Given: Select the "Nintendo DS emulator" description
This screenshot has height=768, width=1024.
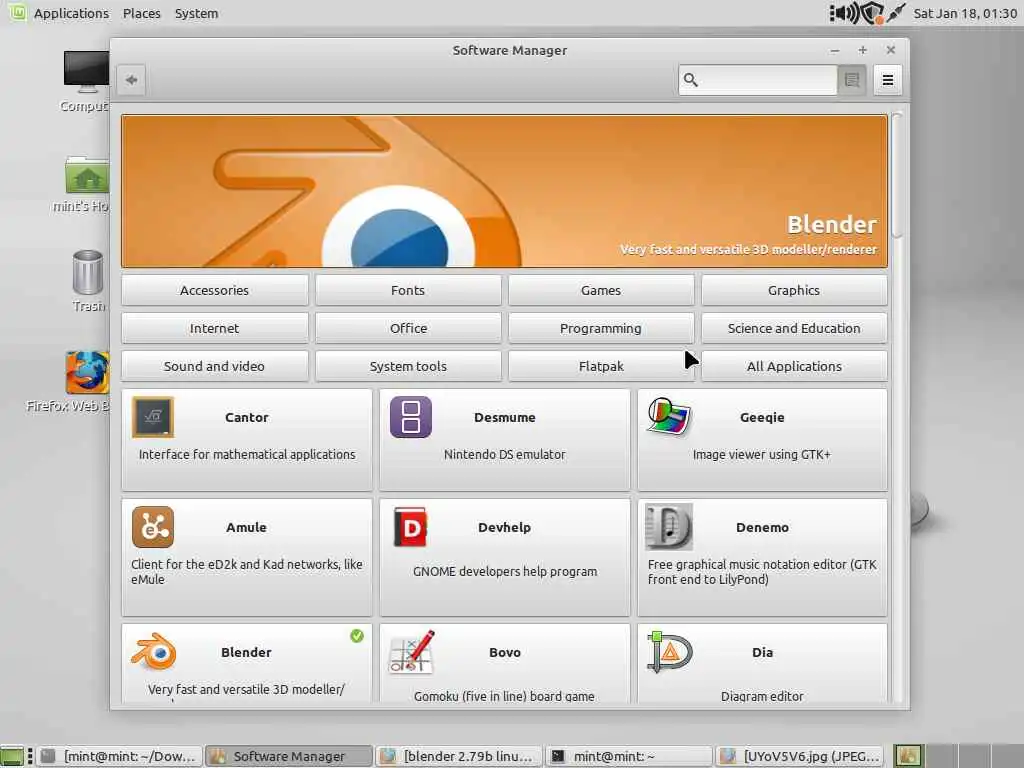Looking at the screenshot, I should 505,454.
